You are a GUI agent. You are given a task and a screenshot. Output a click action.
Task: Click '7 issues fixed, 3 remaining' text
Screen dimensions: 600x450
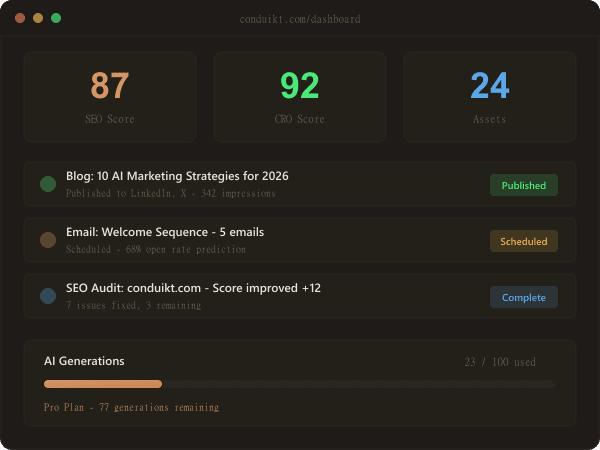(133, 305)
